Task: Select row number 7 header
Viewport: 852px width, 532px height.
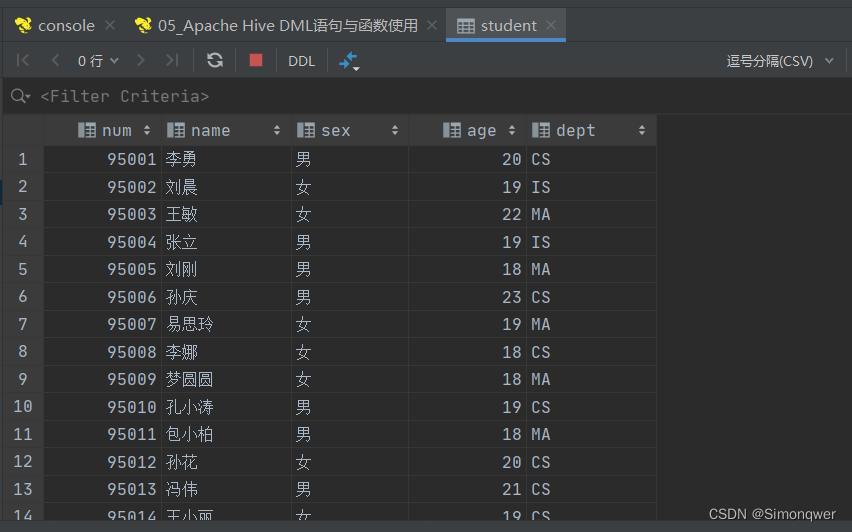Action: coord(23,324)
